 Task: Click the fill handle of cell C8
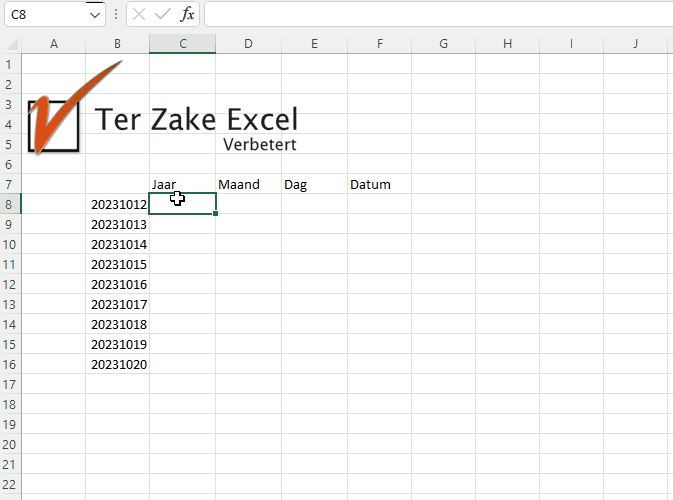(215, 213)
